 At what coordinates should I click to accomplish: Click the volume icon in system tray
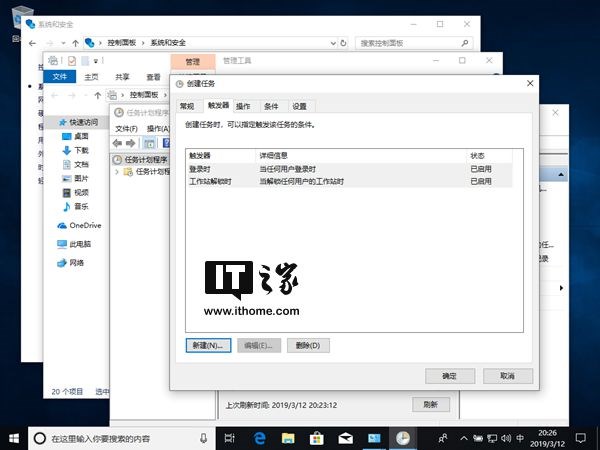click(506, 438)
